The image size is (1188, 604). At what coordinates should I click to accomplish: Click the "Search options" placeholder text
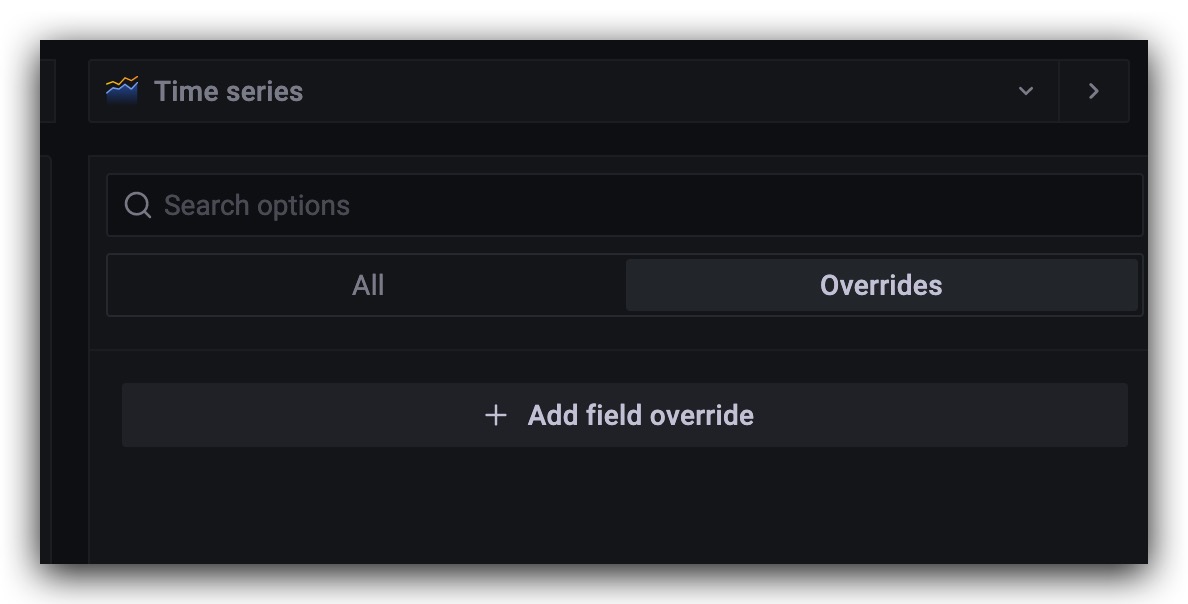point(257,206)
